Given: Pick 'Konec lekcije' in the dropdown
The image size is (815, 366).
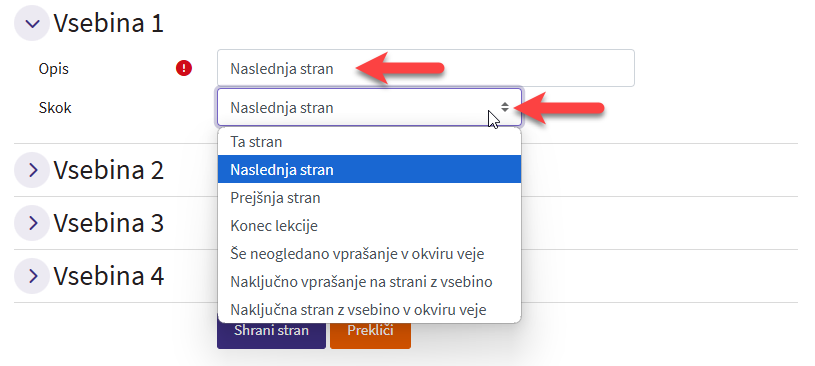Looking at the screenshot, I should pos(369,226).
